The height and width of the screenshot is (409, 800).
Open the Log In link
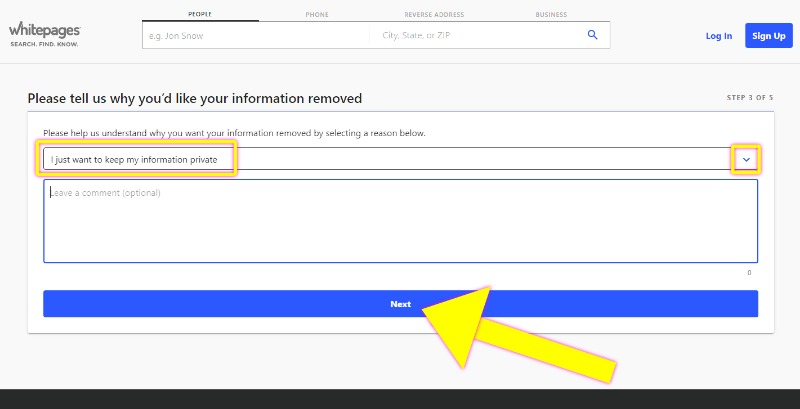[719, 36]
